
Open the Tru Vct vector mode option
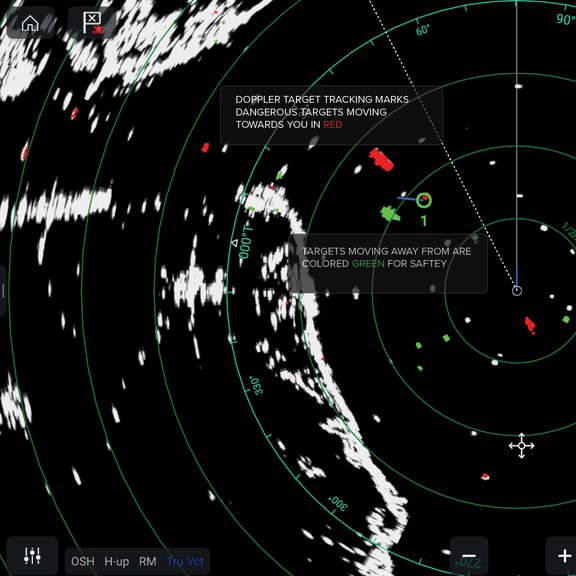click(x=185, y=561)
